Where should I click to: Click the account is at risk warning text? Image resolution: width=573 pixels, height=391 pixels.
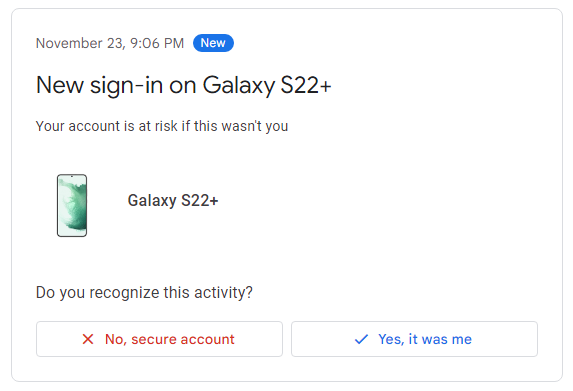coord(162,126)
